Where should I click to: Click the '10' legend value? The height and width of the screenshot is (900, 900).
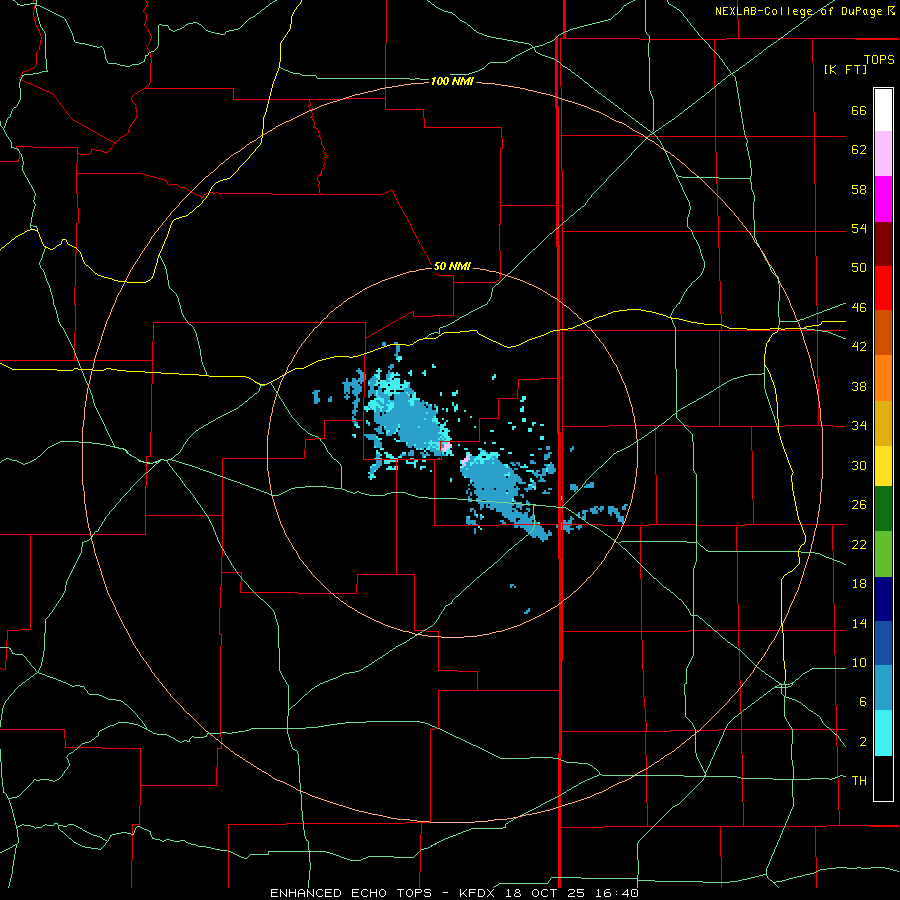(859, 662)
